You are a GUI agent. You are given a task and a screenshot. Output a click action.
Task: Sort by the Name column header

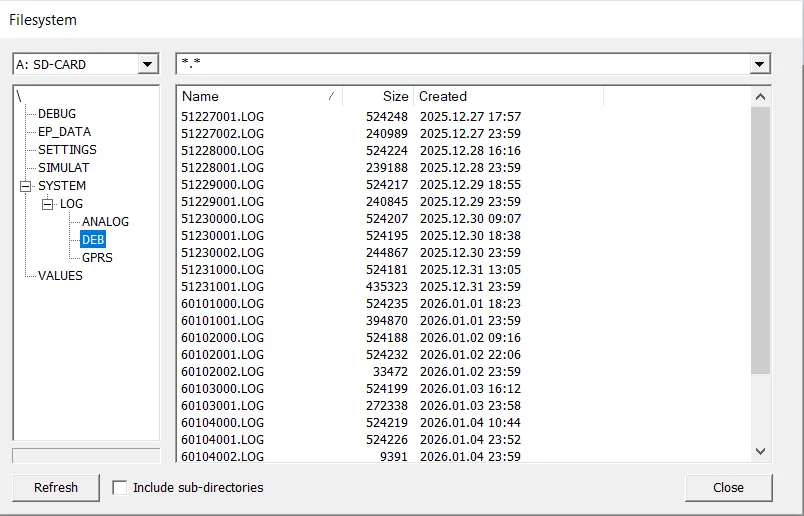[260, 96]
